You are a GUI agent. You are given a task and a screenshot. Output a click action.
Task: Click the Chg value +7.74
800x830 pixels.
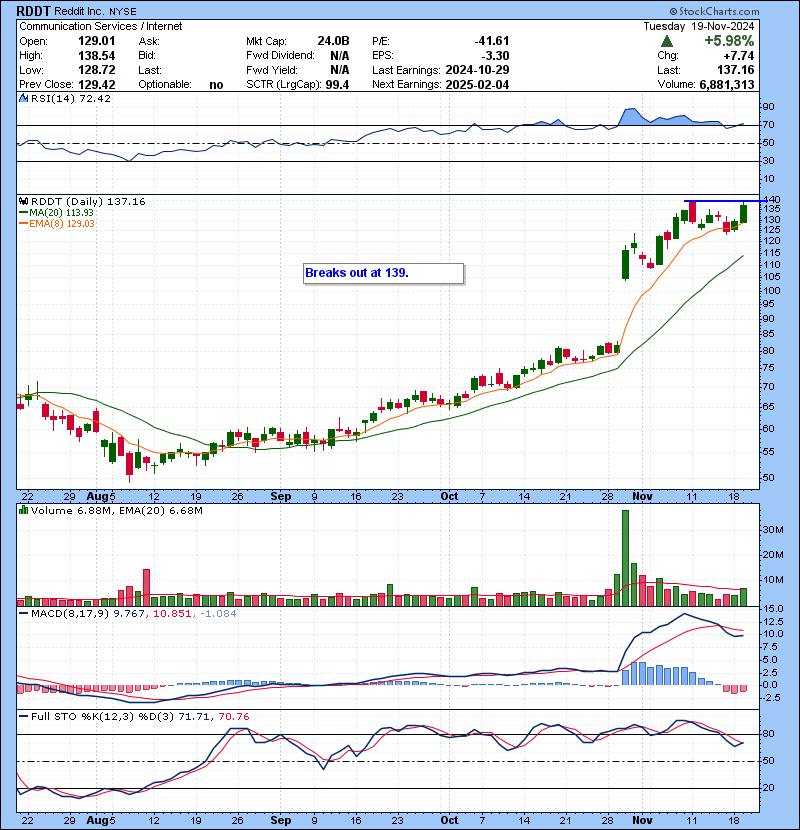(x=737, y=56)
